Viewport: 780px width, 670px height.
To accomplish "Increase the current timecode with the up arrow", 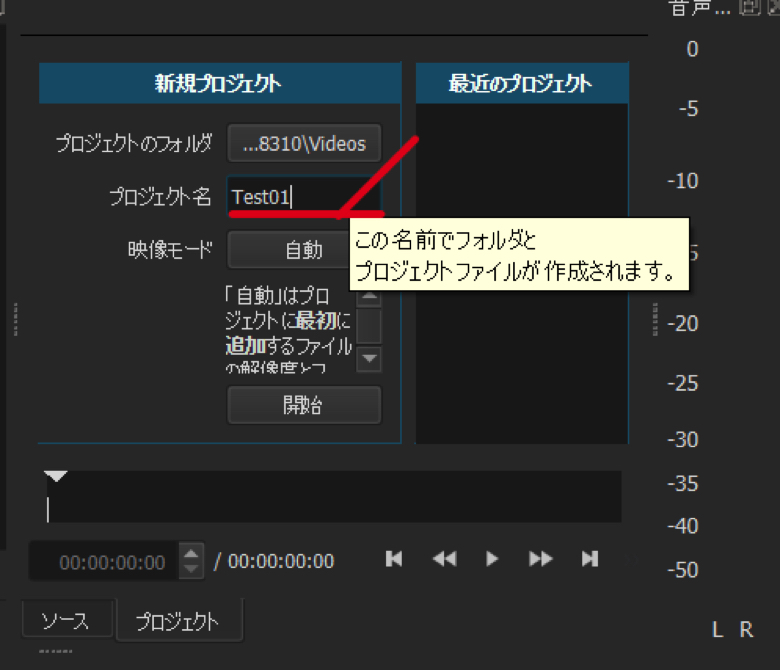I will coord(191,553).
